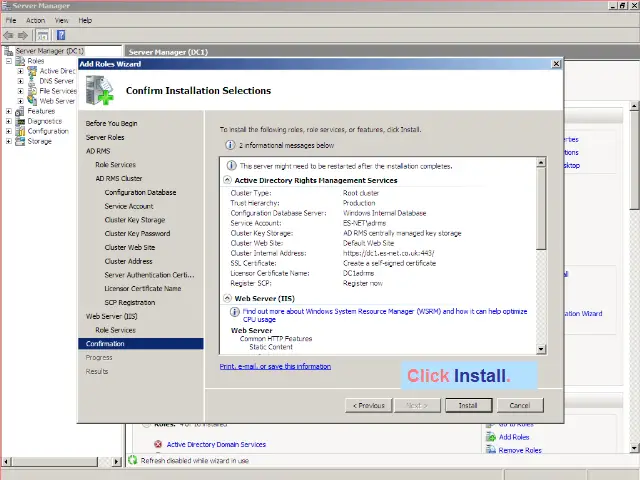Click the Cancel button

point(520,405)
